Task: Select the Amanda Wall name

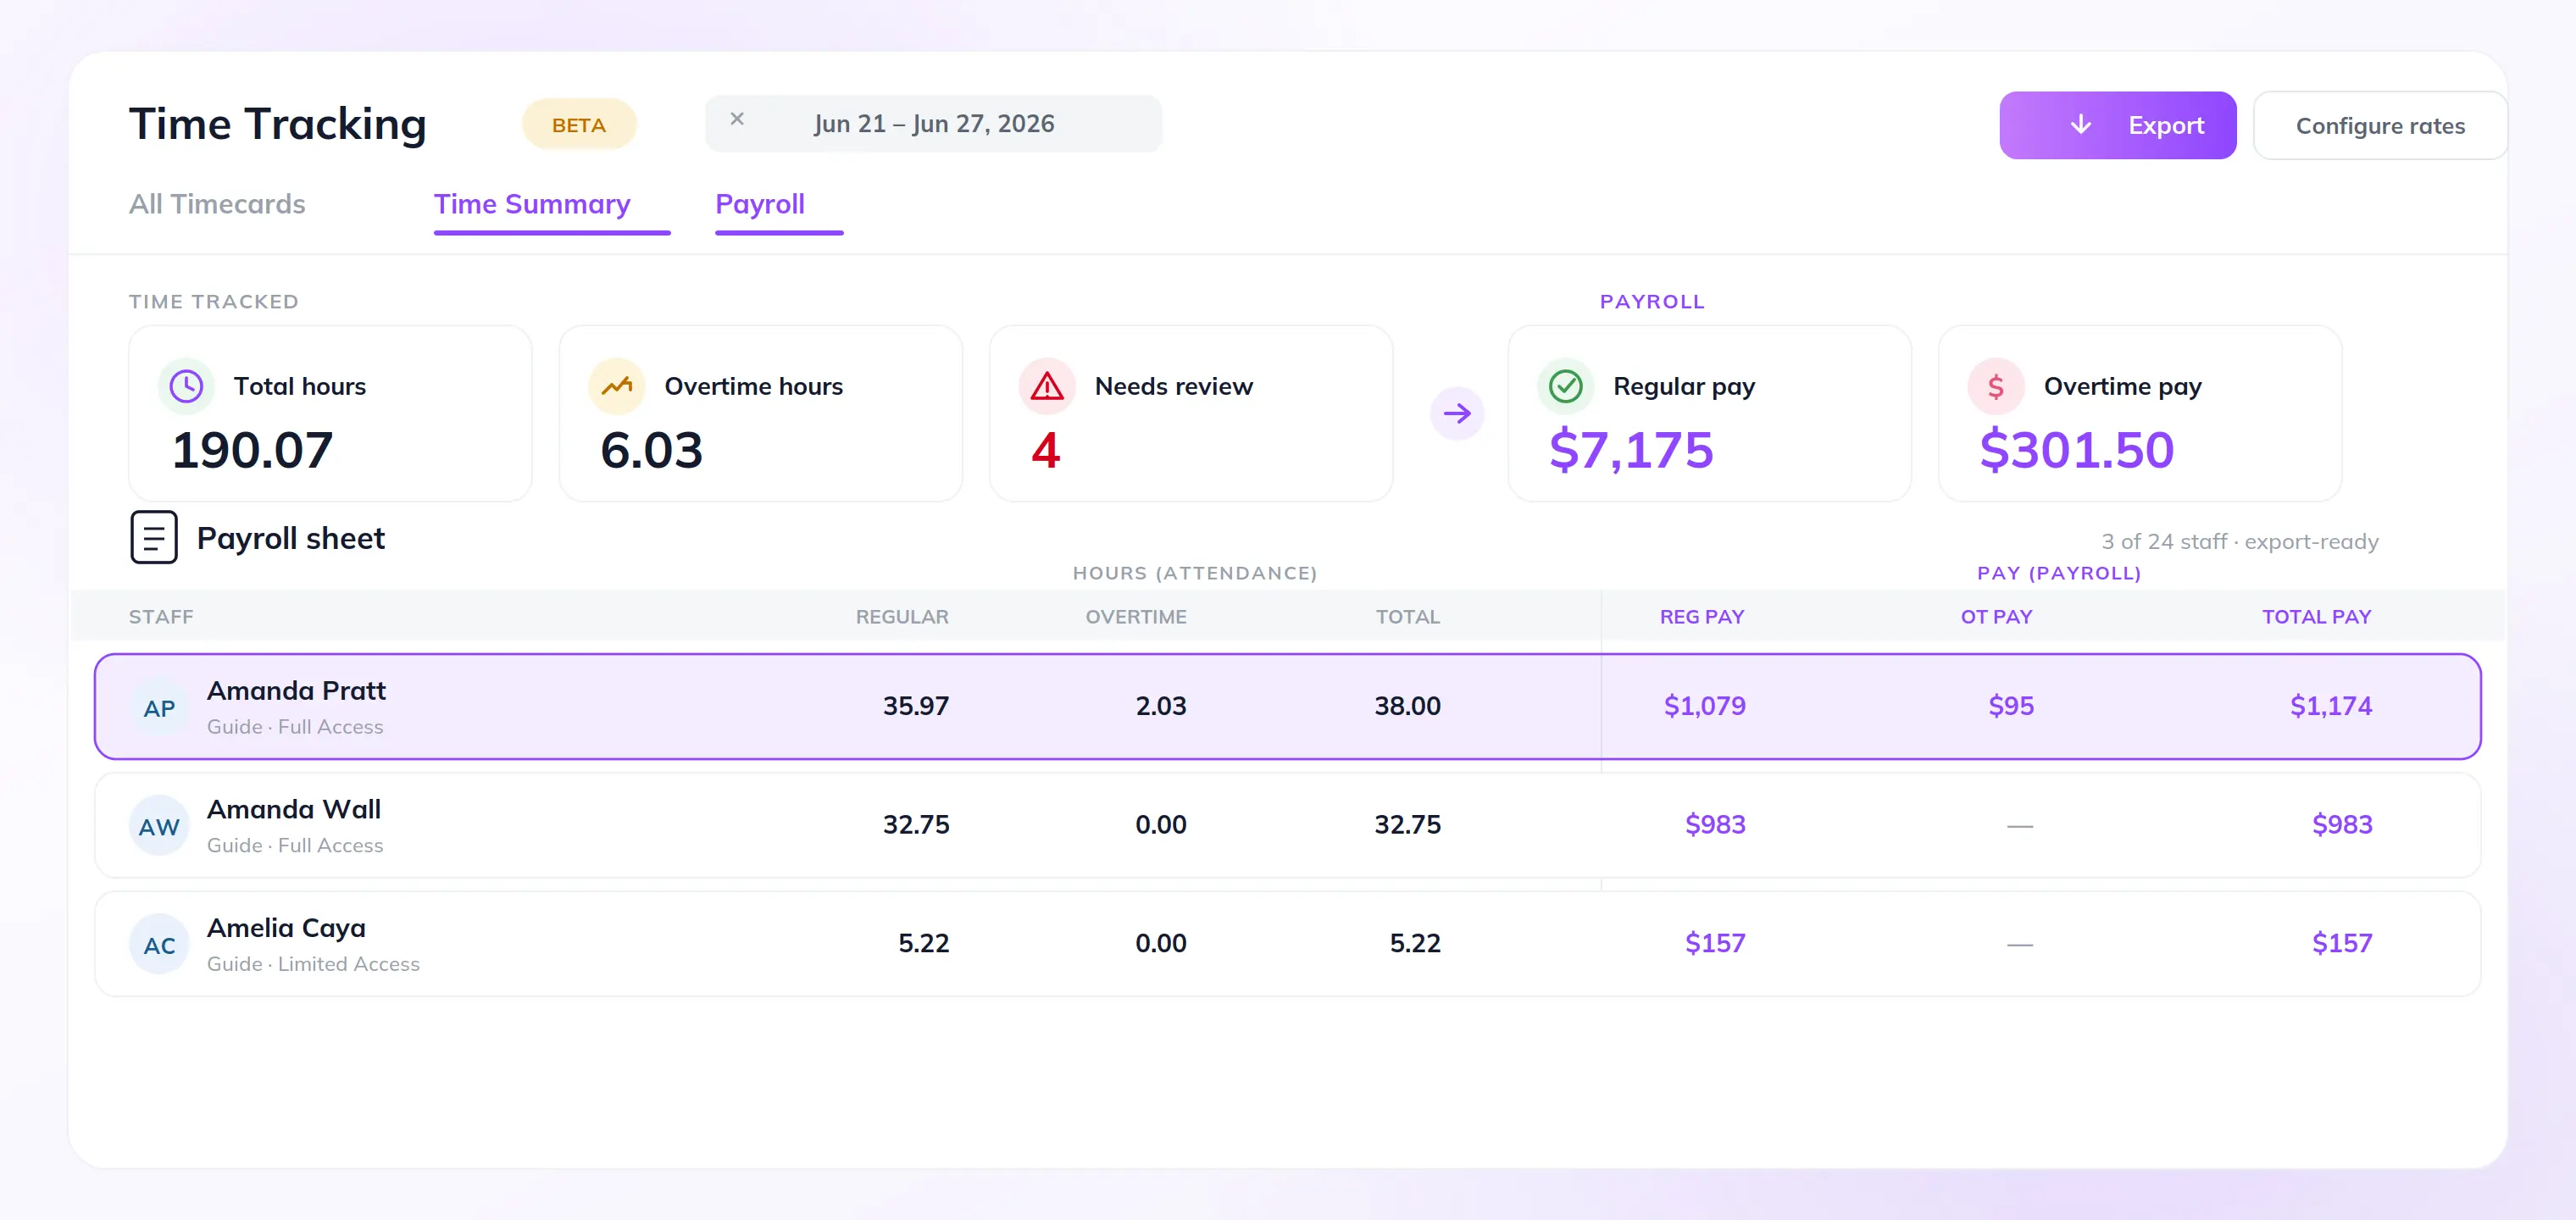Action: 294,809
